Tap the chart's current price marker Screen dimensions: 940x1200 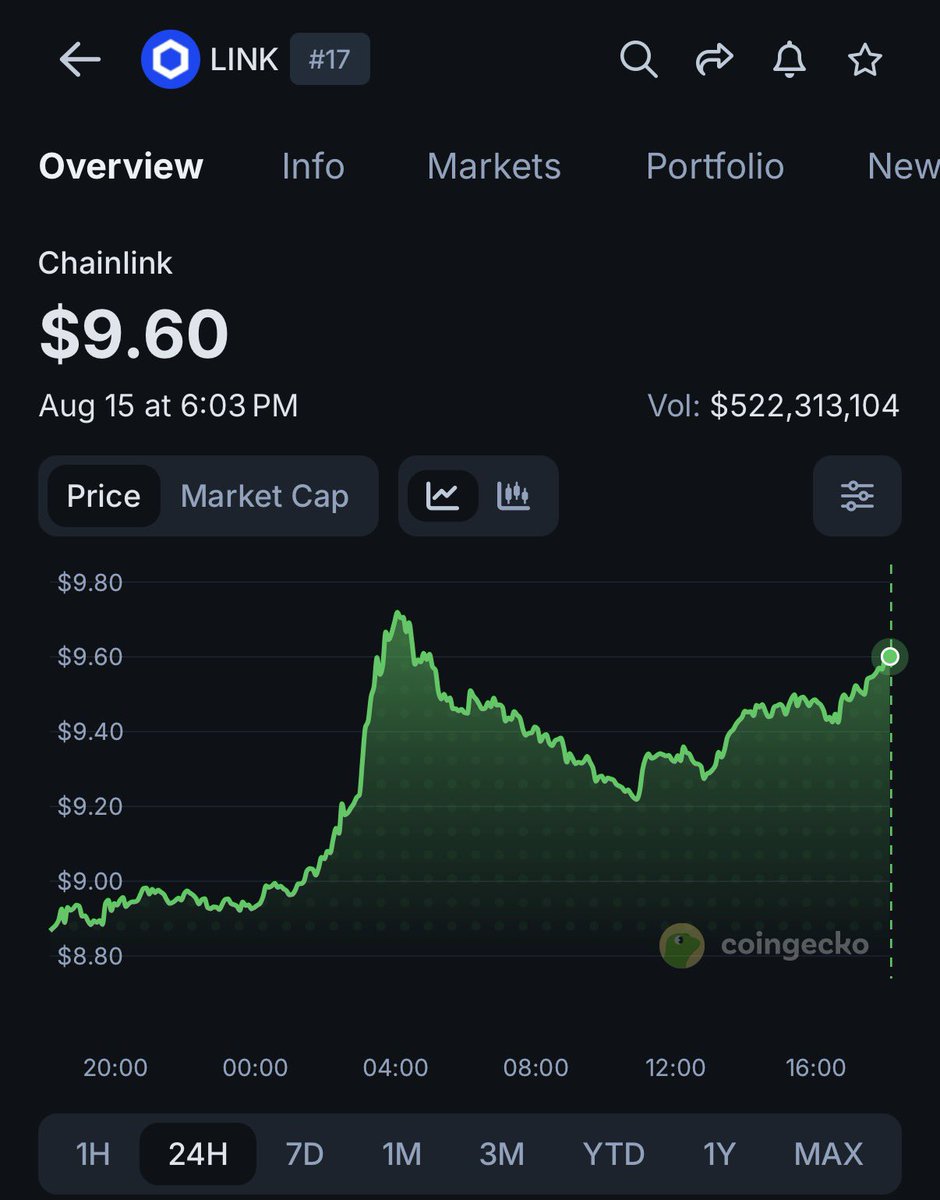click(890, 657)
